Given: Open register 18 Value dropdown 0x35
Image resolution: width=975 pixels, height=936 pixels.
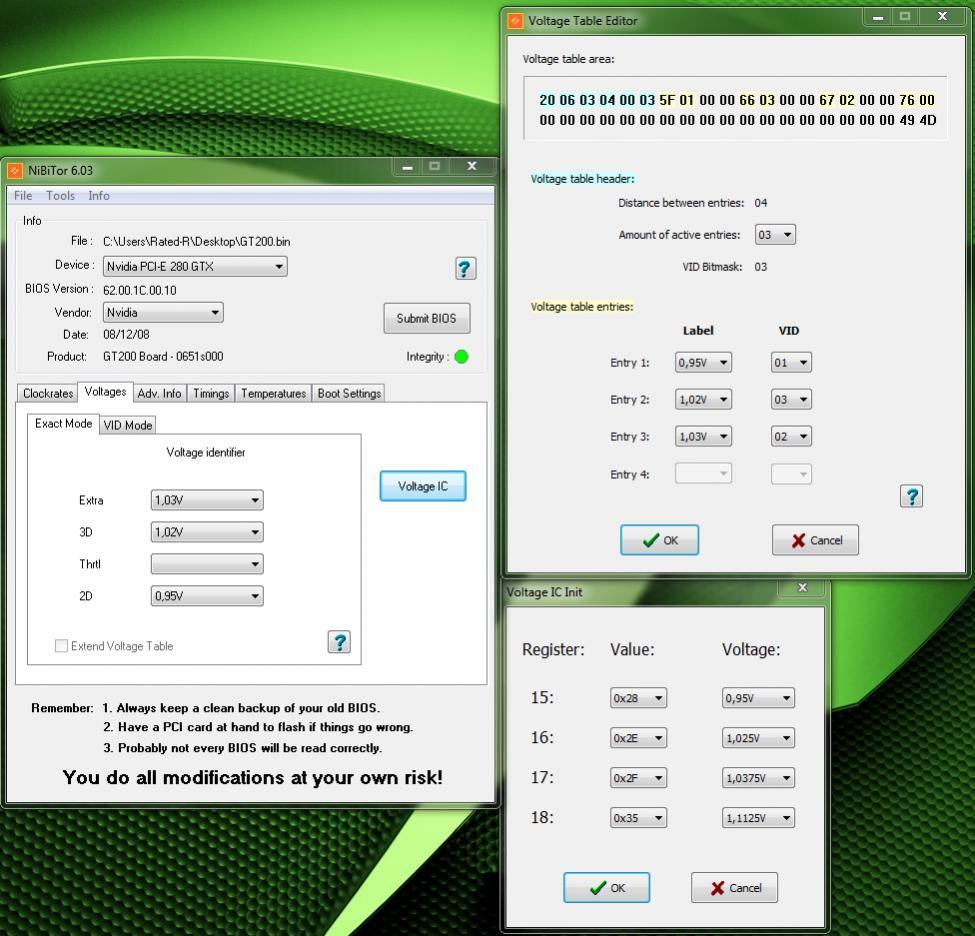Looking at the screenshot, I should pos(638,818).
